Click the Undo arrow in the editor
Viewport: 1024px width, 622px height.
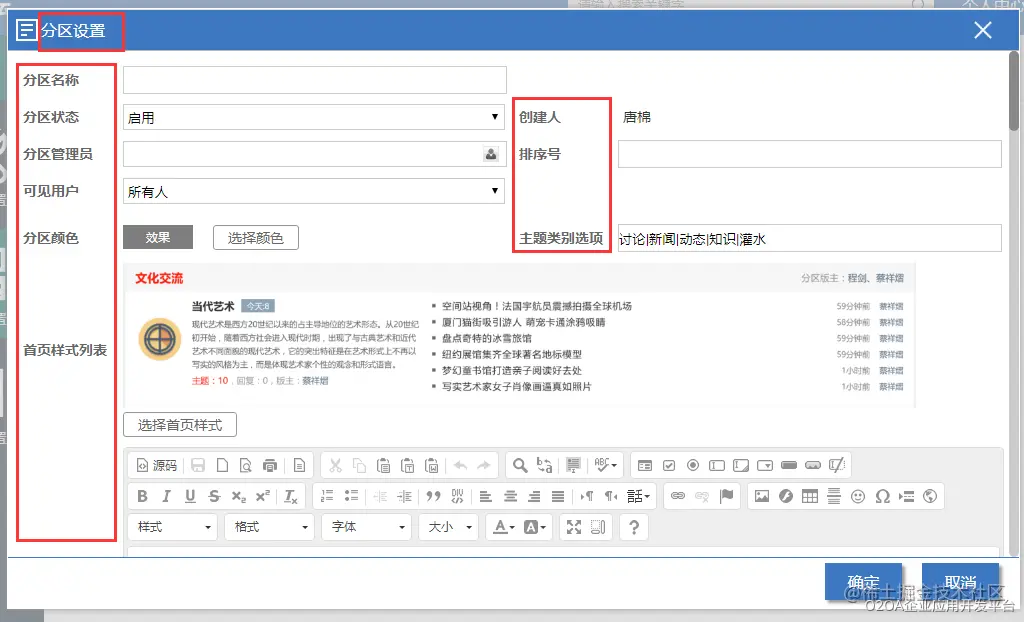click(x=461, y=464)
